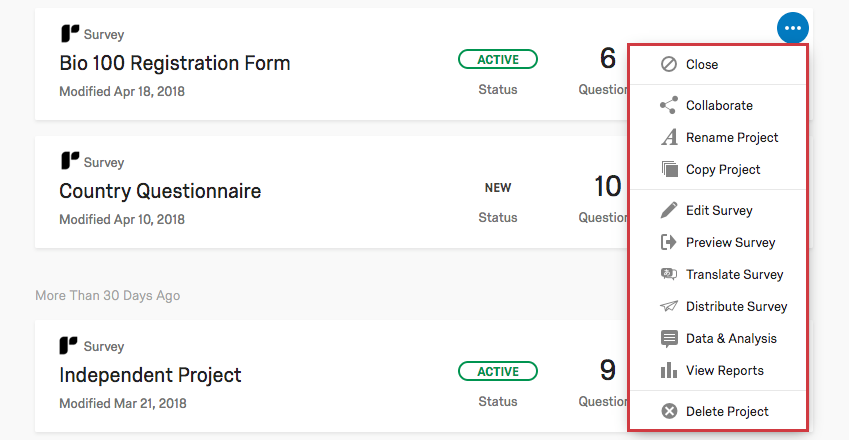Image resolution: width=849 pixels, height=440 pixels.
Task: Click the Preview Survey arrow icon
Action: 669,242
